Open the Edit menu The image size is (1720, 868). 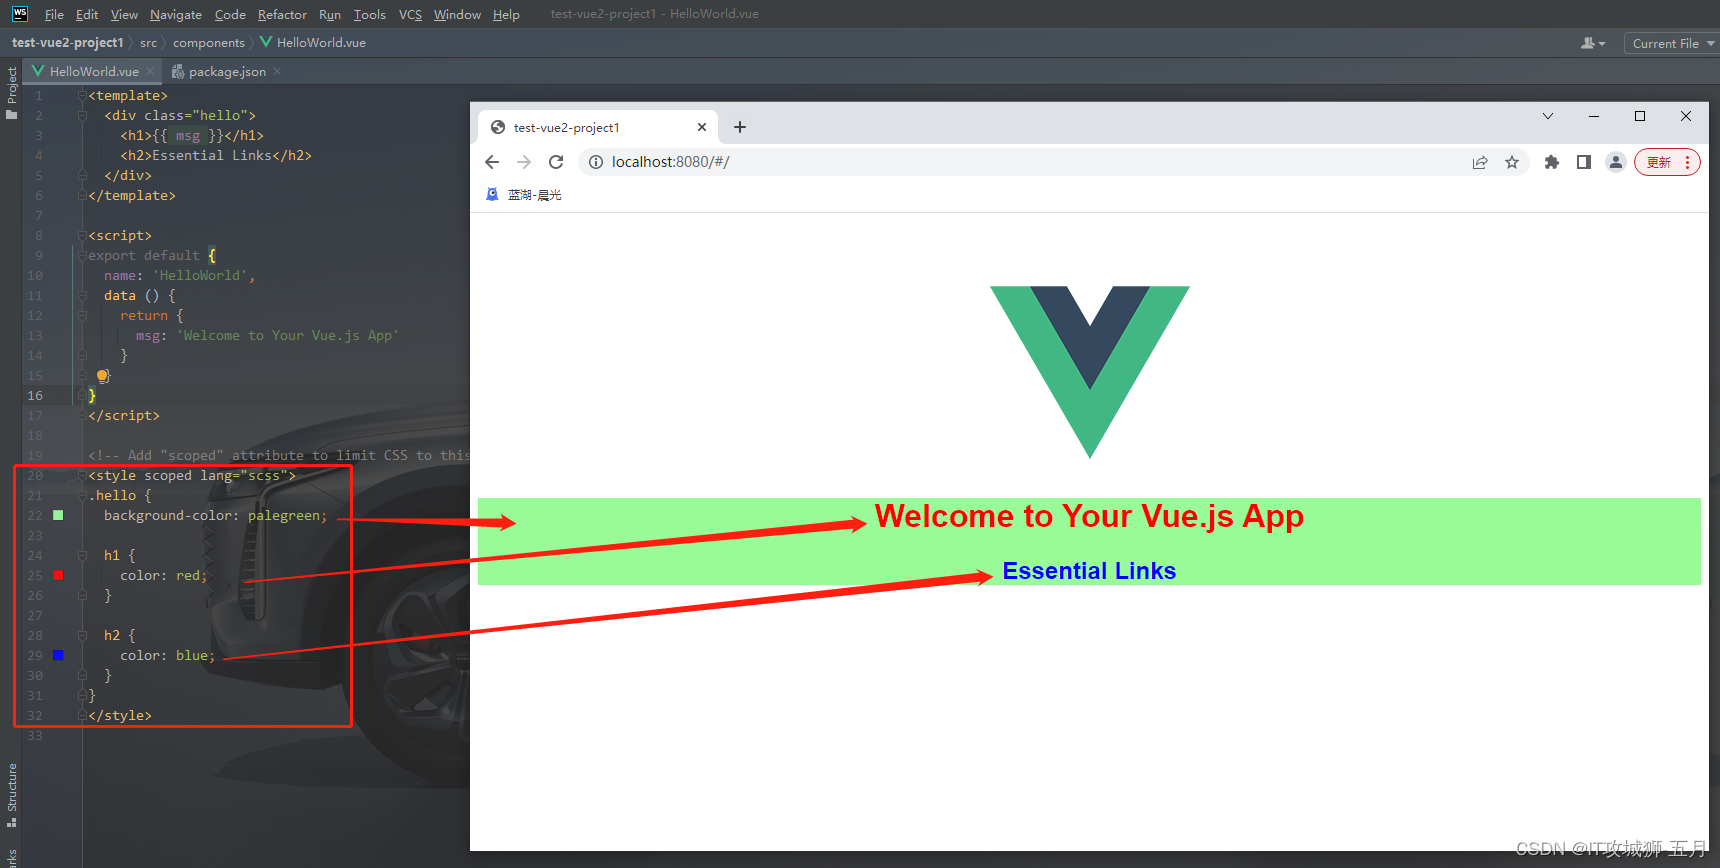pyautogui.click(x=87, y=14)
